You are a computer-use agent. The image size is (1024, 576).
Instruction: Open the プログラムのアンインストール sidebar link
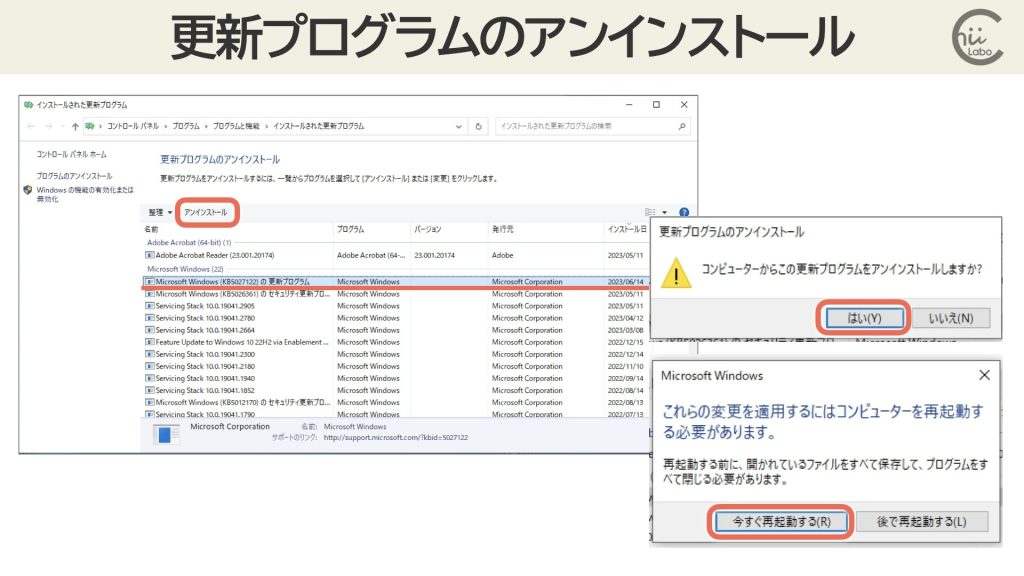(x=74, y=176)
